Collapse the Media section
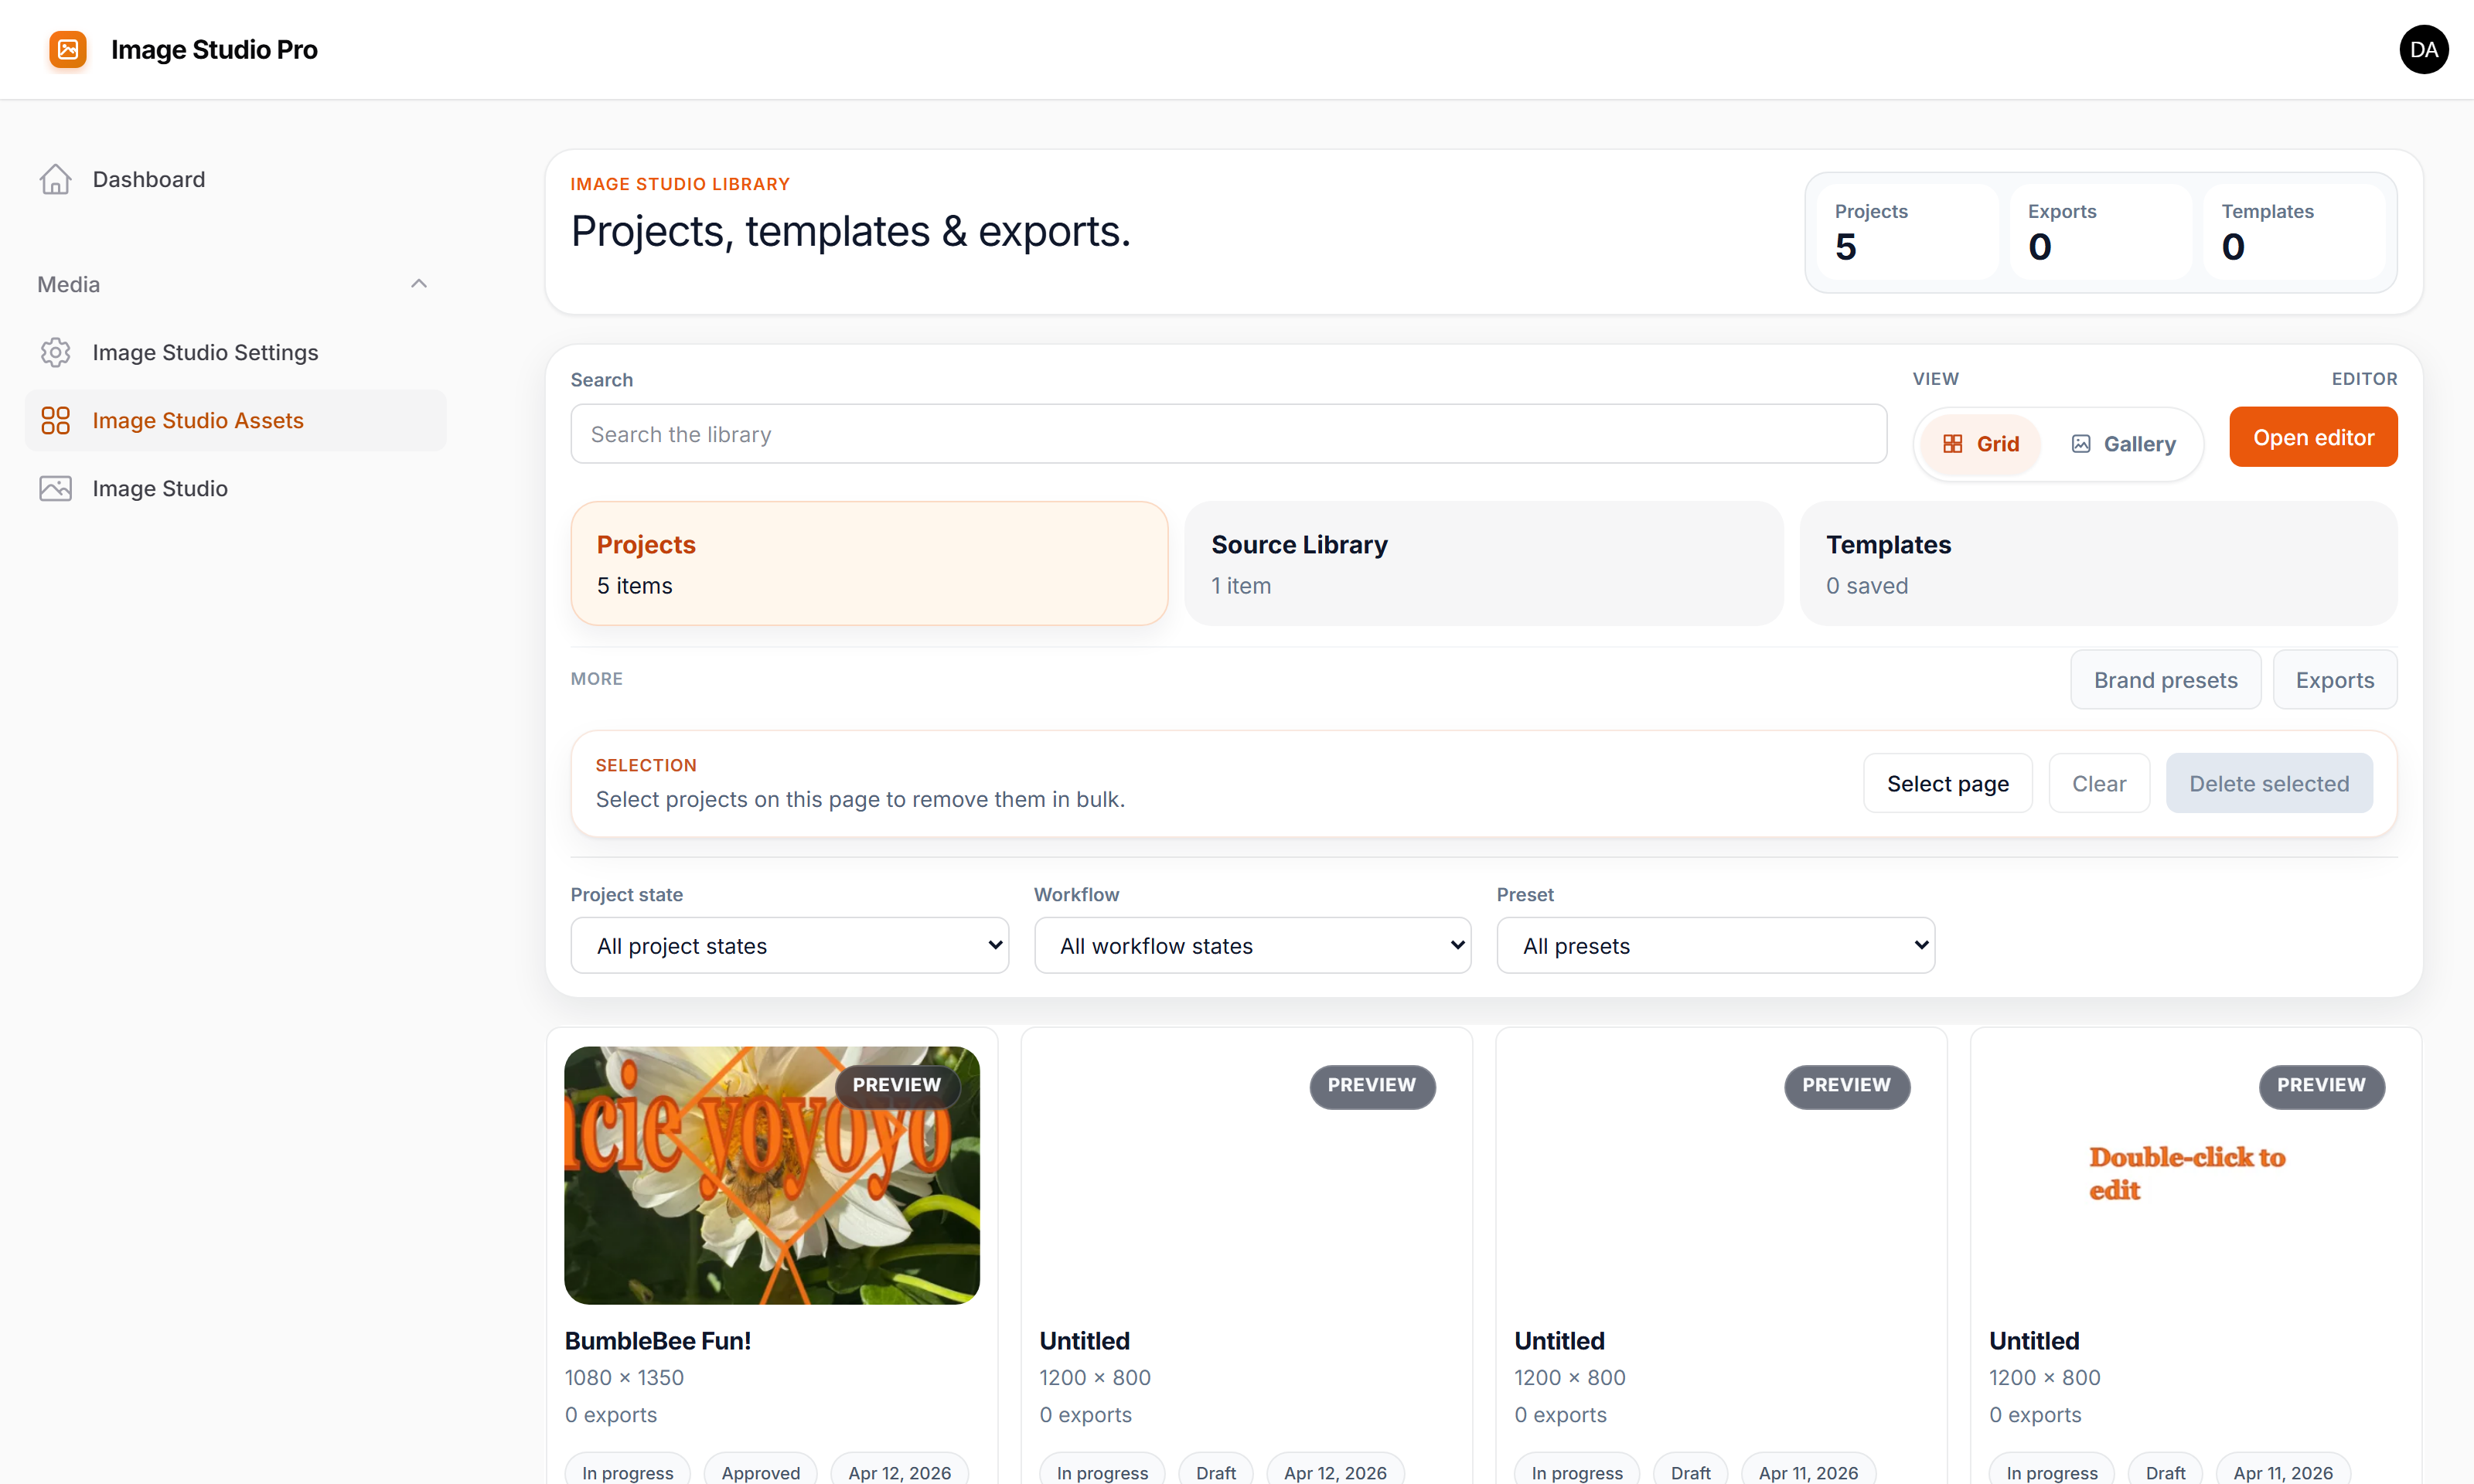Image resolution: width=2474 pixels, height=1484 pixels. pos(419,283)
